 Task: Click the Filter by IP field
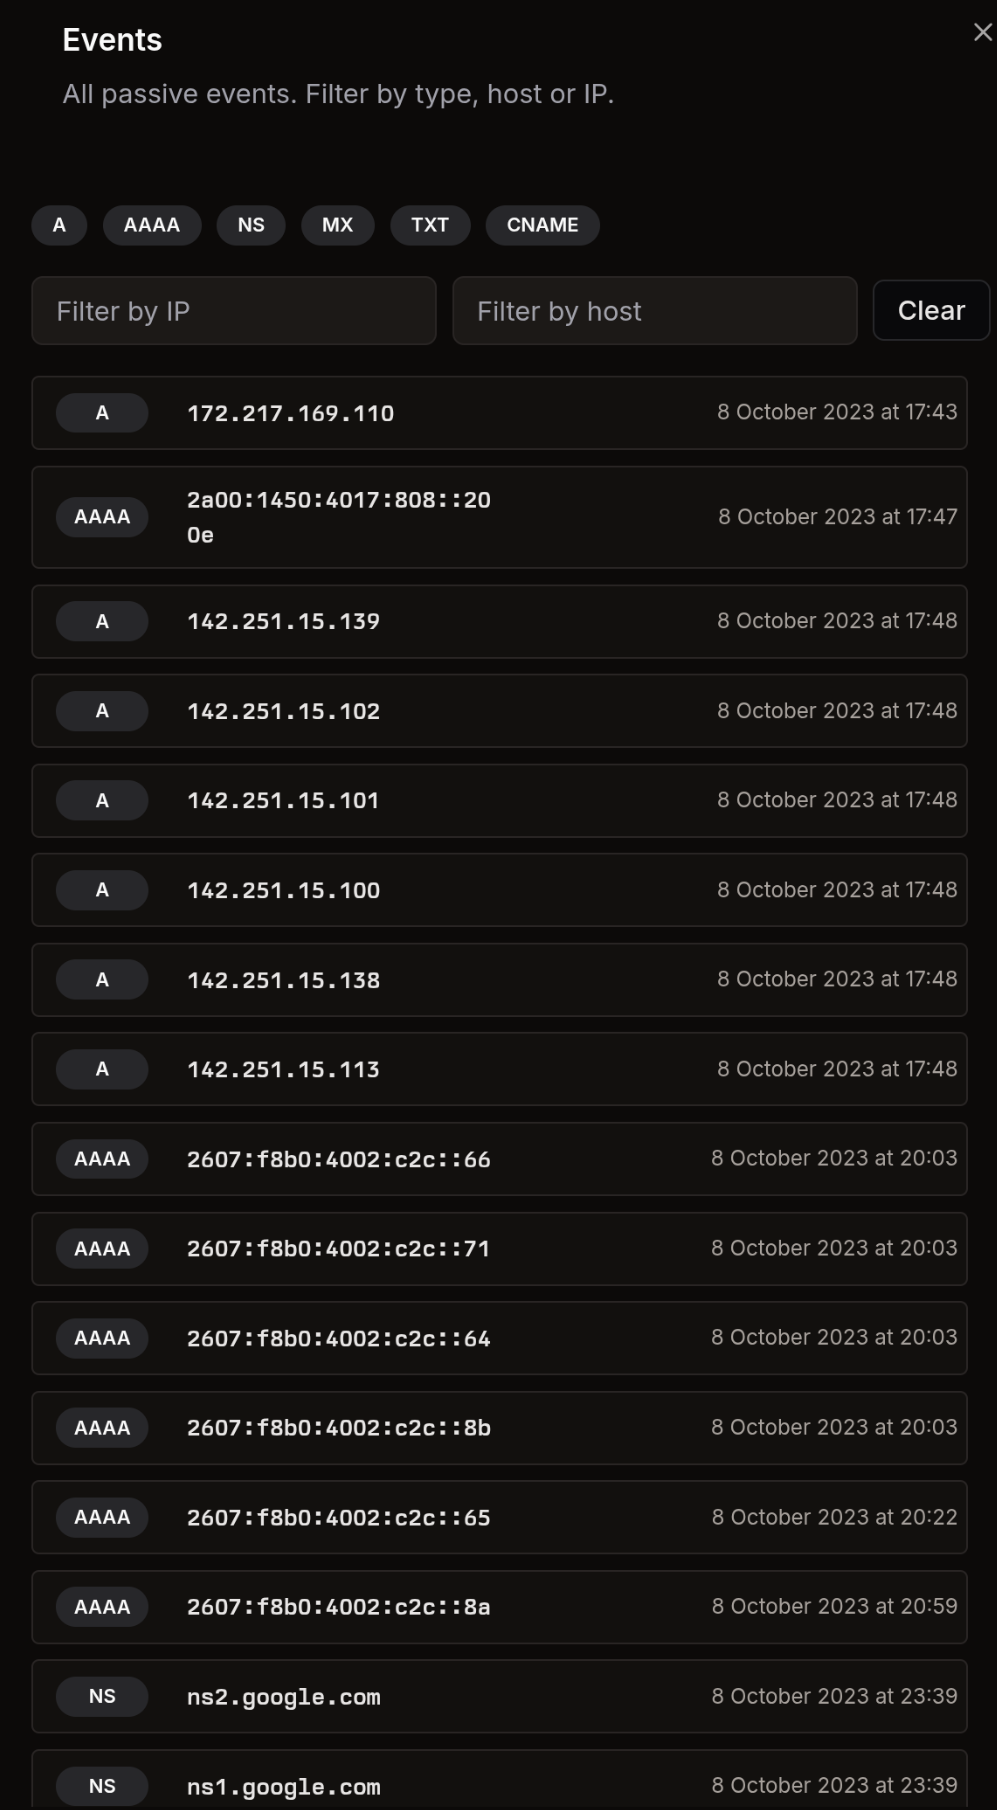click(x=234, y=311)
